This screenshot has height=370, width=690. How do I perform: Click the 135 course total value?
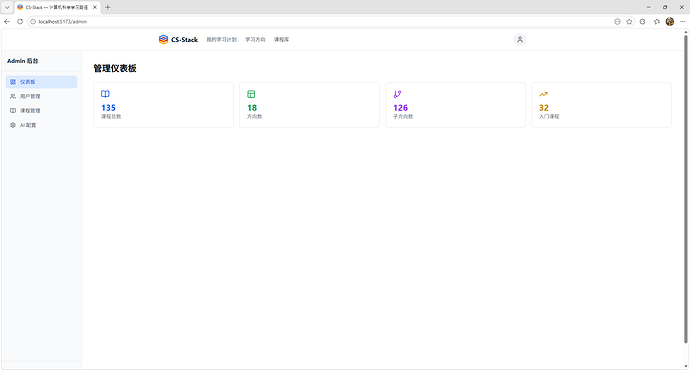(108, 108)
